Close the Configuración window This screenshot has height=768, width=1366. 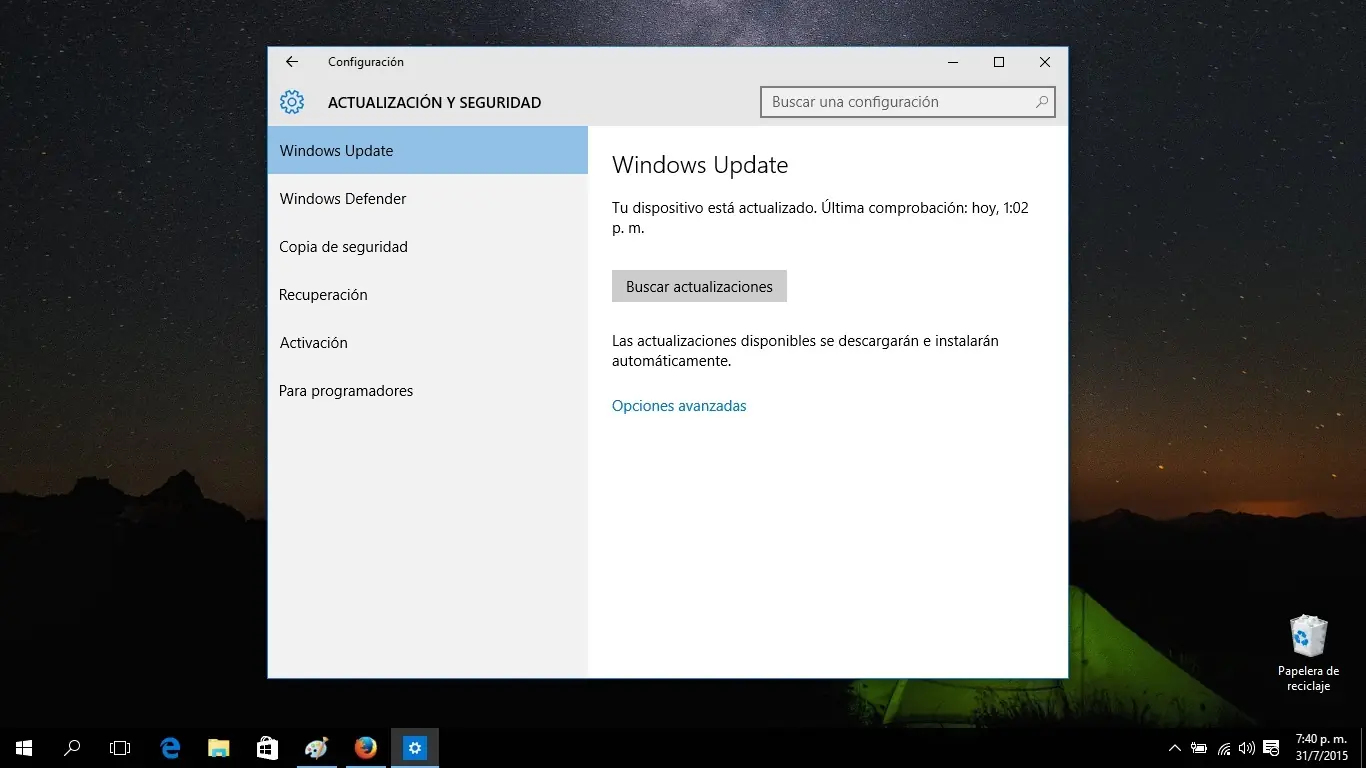[1045, 62]
